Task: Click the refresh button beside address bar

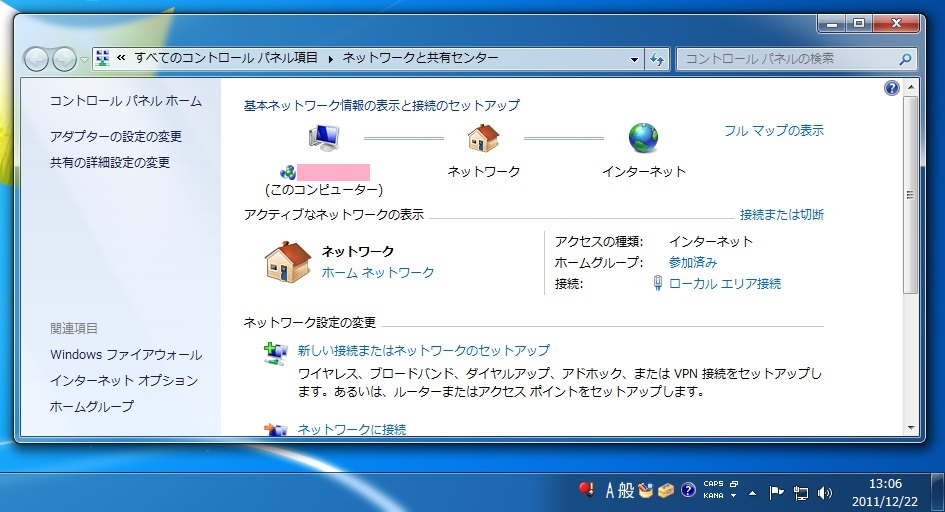Action: point(657,59)
